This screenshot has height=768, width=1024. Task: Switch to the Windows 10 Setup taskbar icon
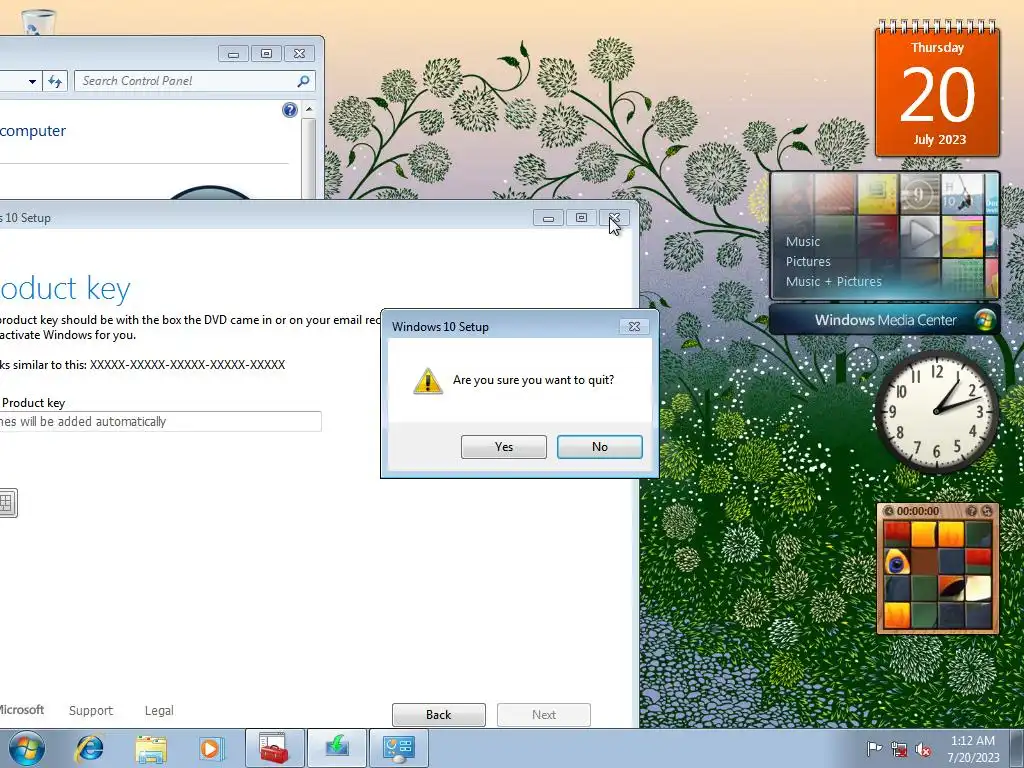[x=337, y=748]
